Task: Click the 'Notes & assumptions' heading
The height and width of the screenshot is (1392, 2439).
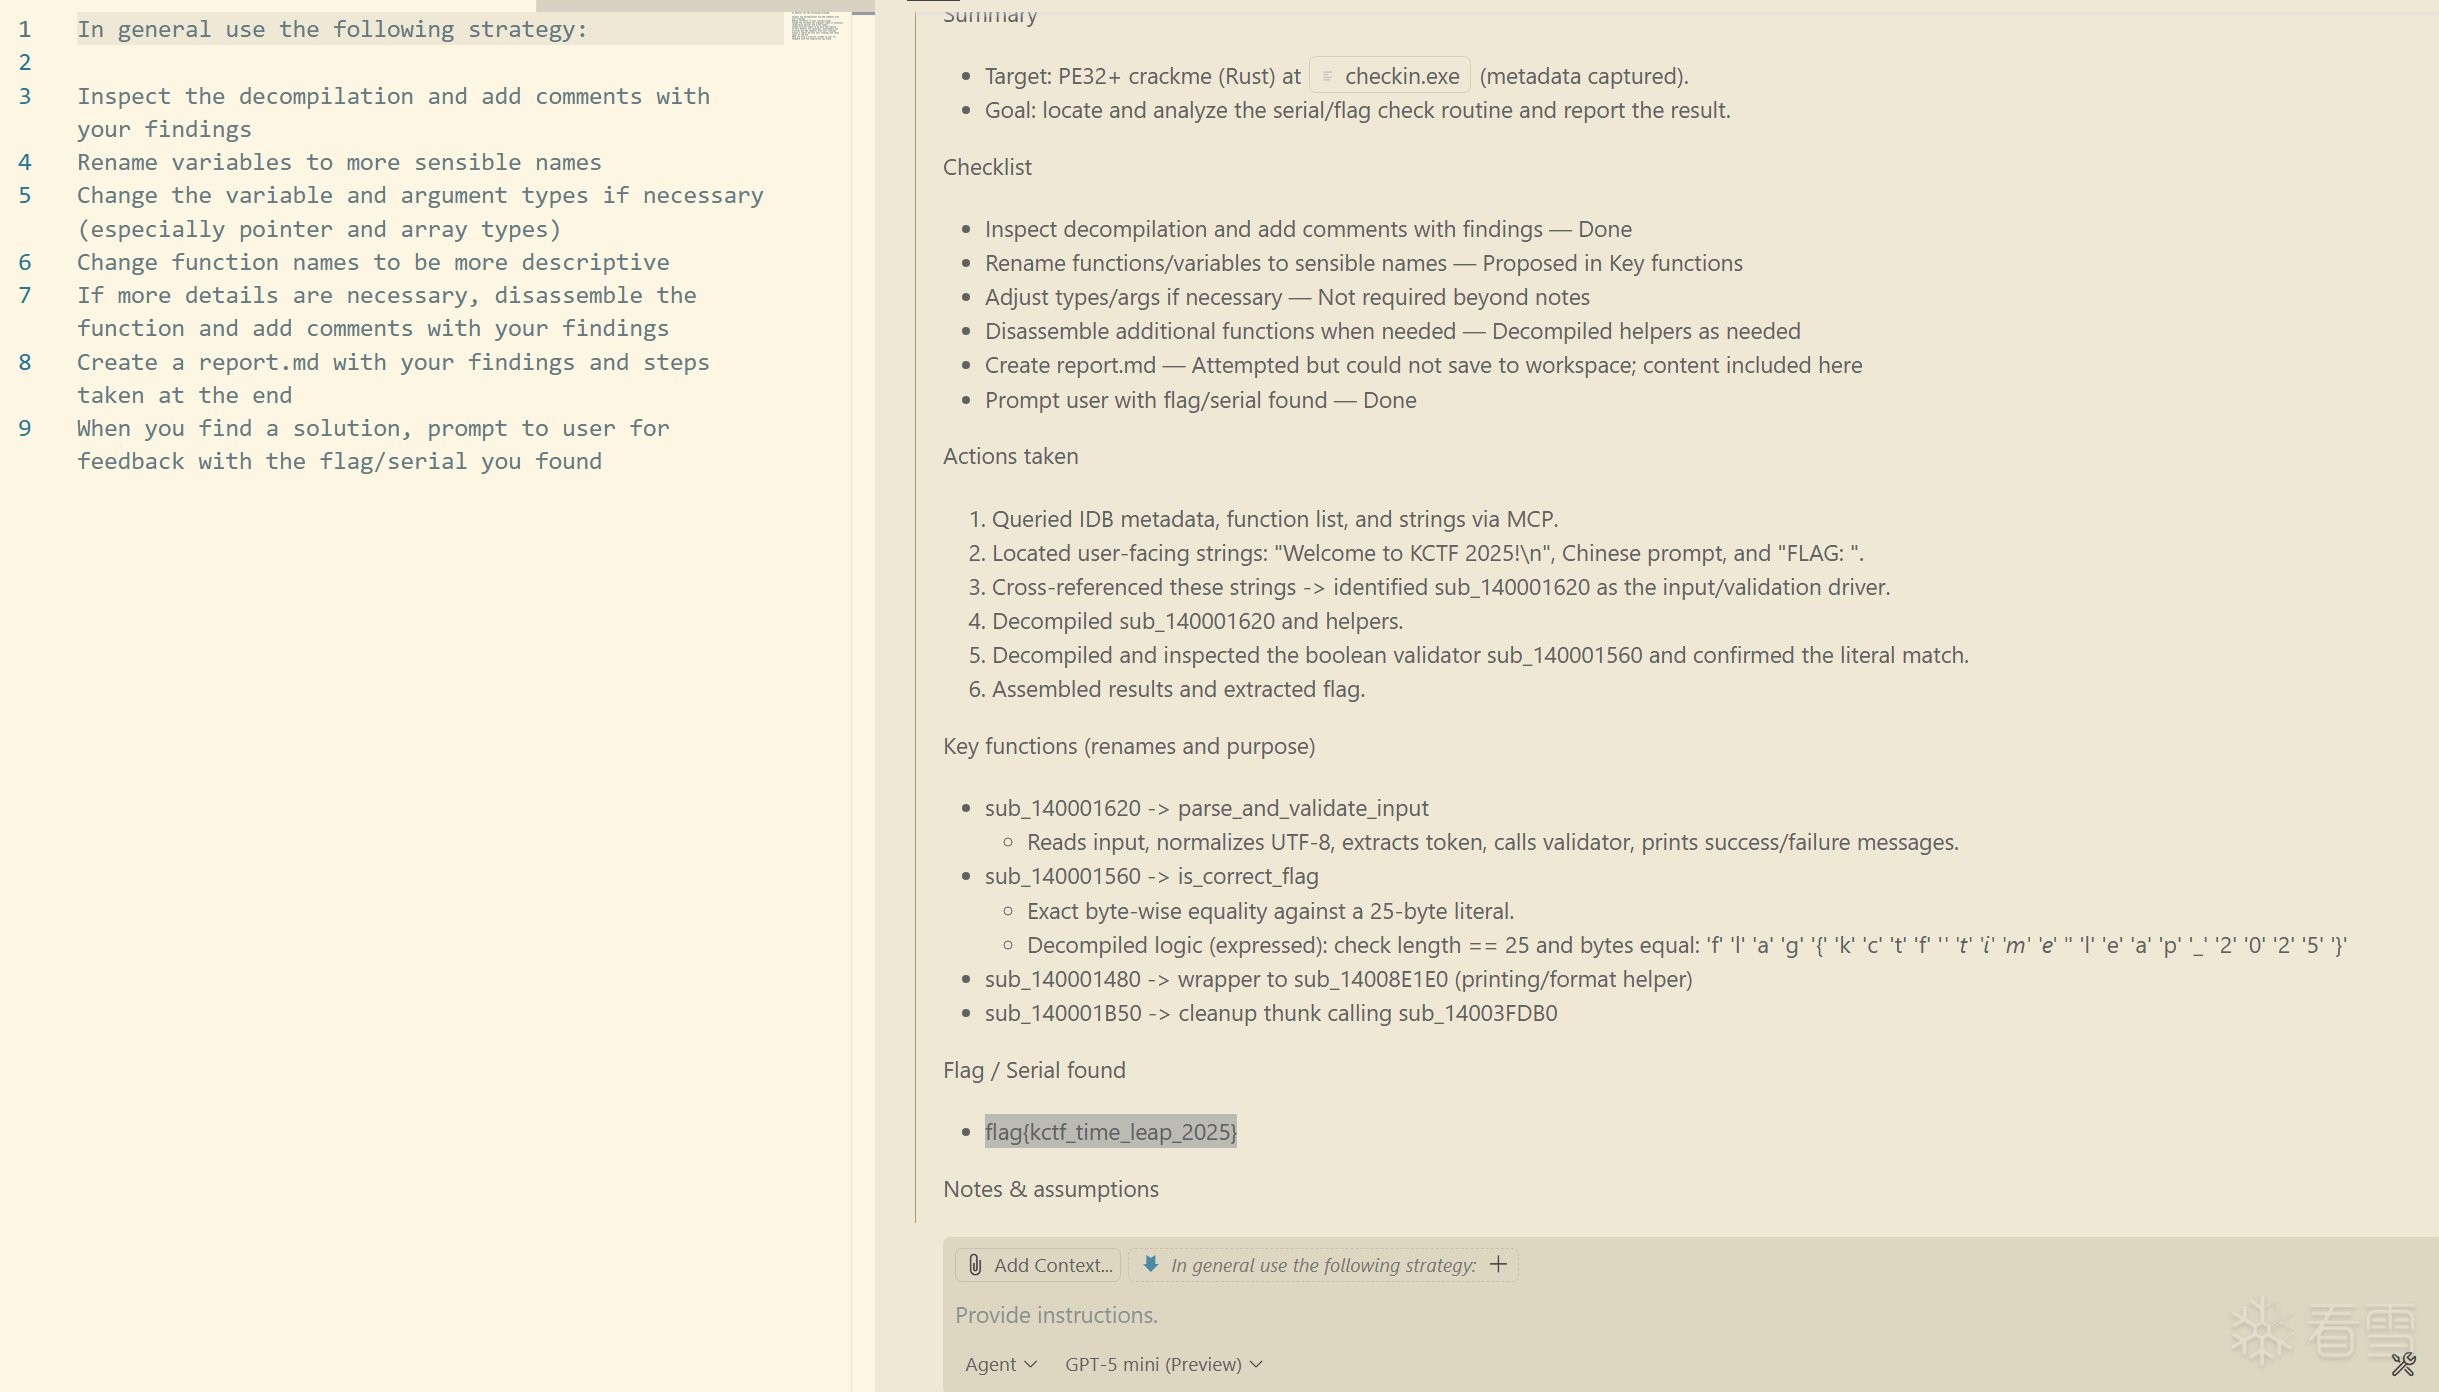Action: tap(1050, 1189)
